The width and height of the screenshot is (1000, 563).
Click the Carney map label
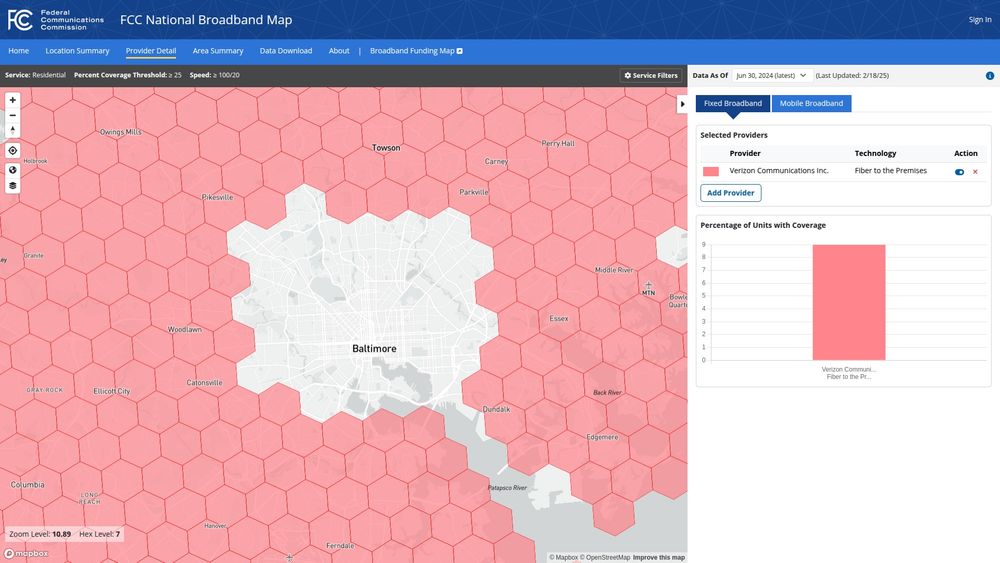point(496,161)
